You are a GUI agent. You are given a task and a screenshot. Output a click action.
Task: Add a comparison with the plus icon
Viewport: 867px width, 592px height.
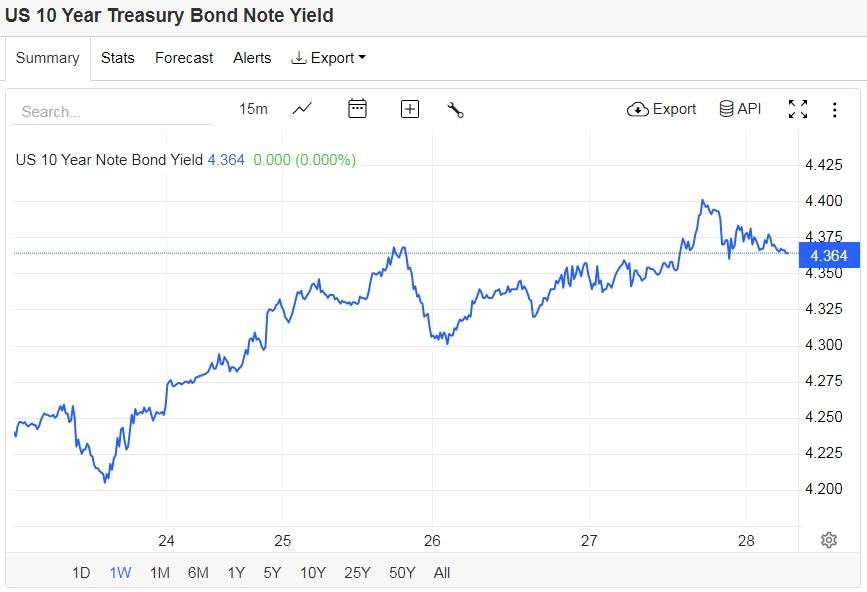(409, 109)
